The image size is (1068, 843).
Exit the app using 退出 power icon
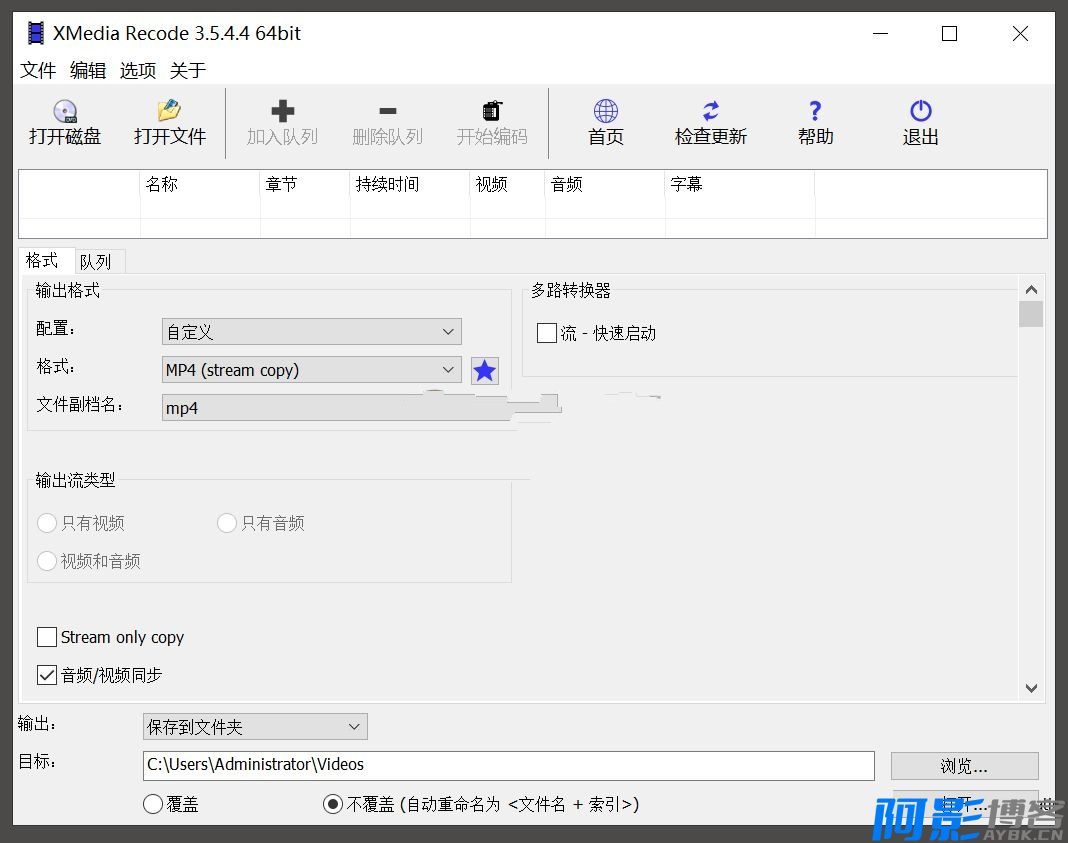[x=920, y=111]
